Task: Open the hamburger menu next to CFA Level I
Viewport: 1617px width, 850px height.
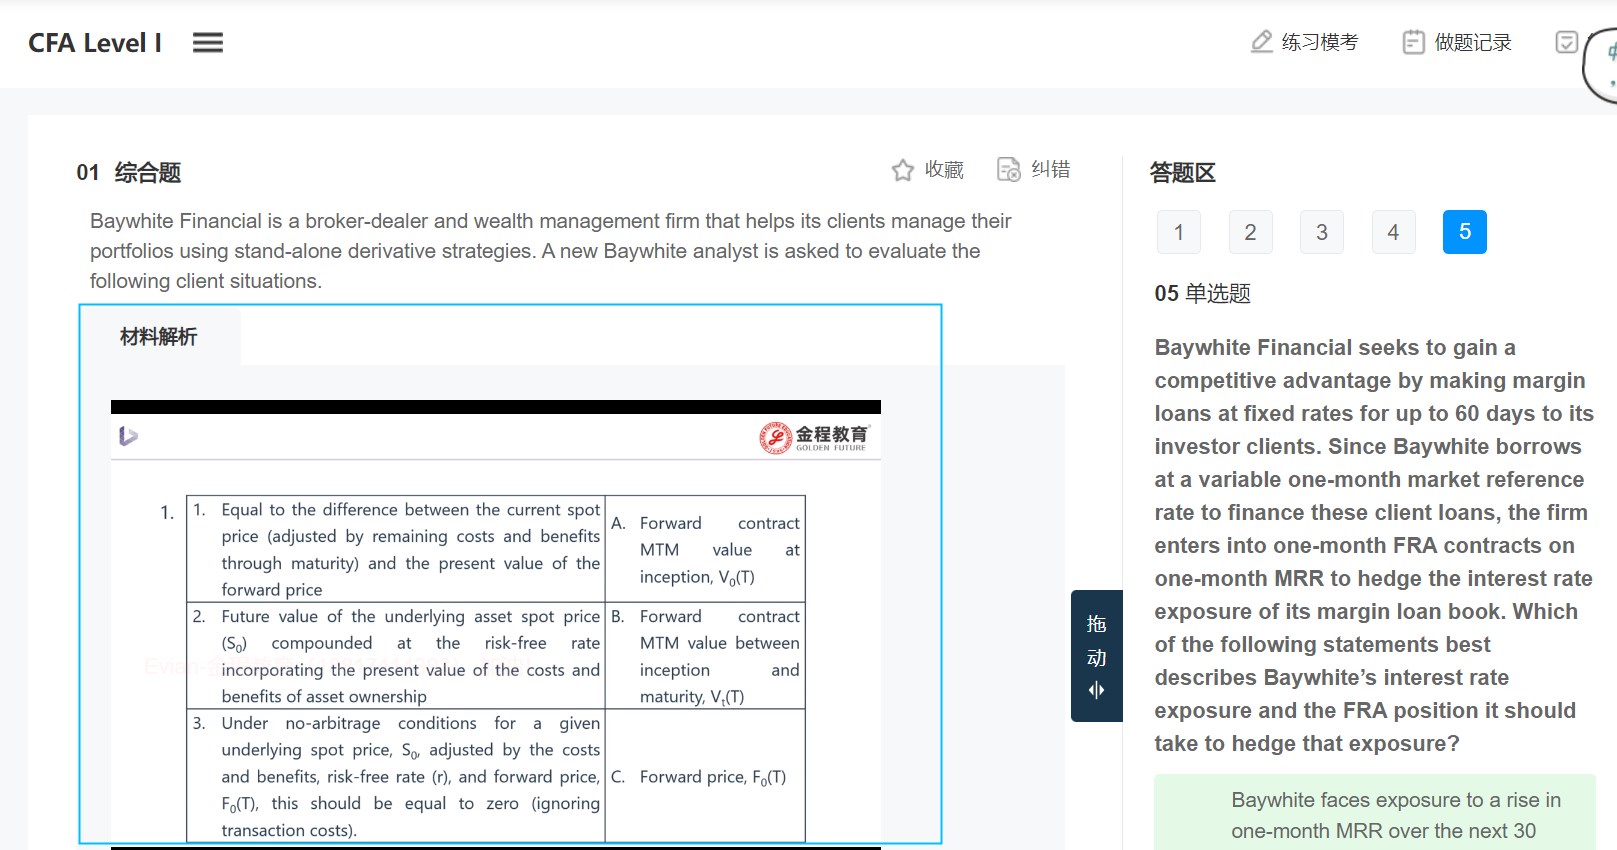Action: pyautogui.click(x=208, y=43)
